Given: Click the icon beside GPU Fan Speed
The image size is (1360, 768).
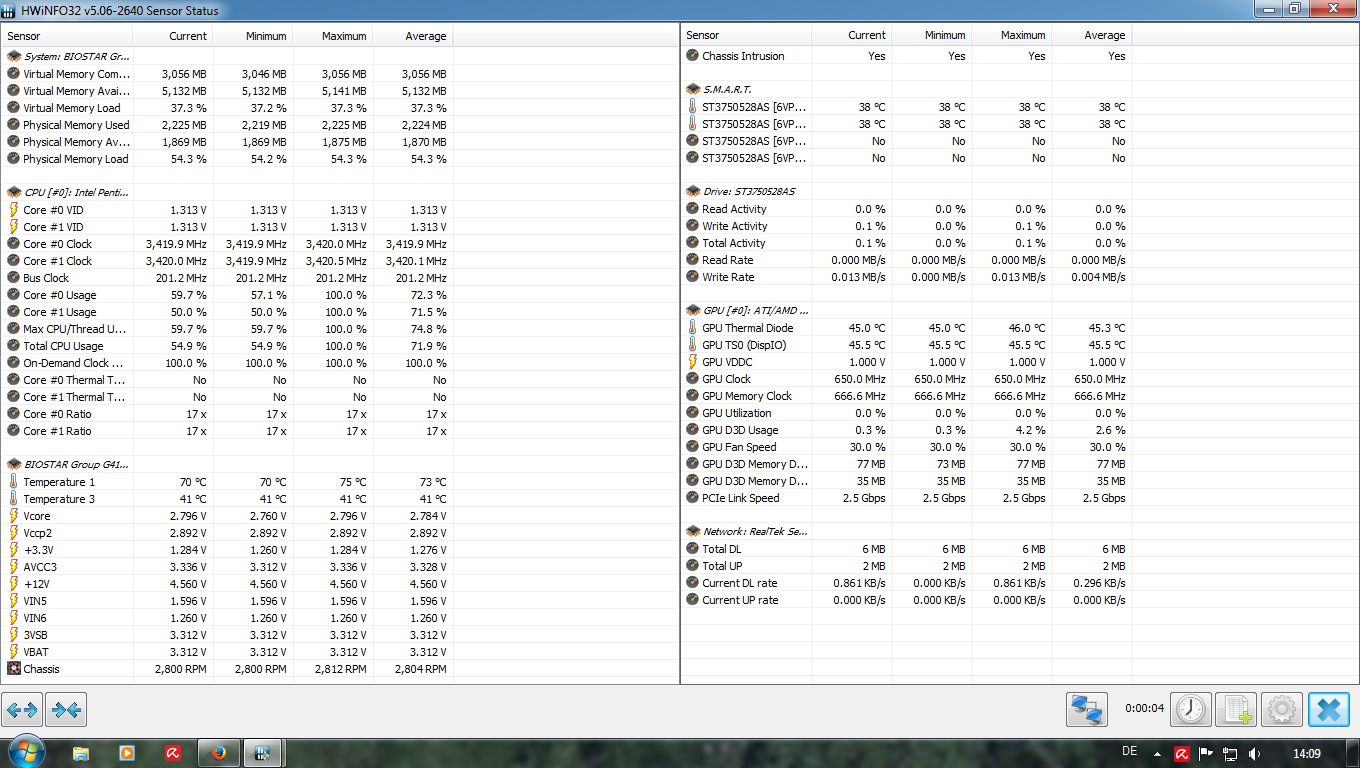Looking at the screenshot, I should [x=693, y=447].
